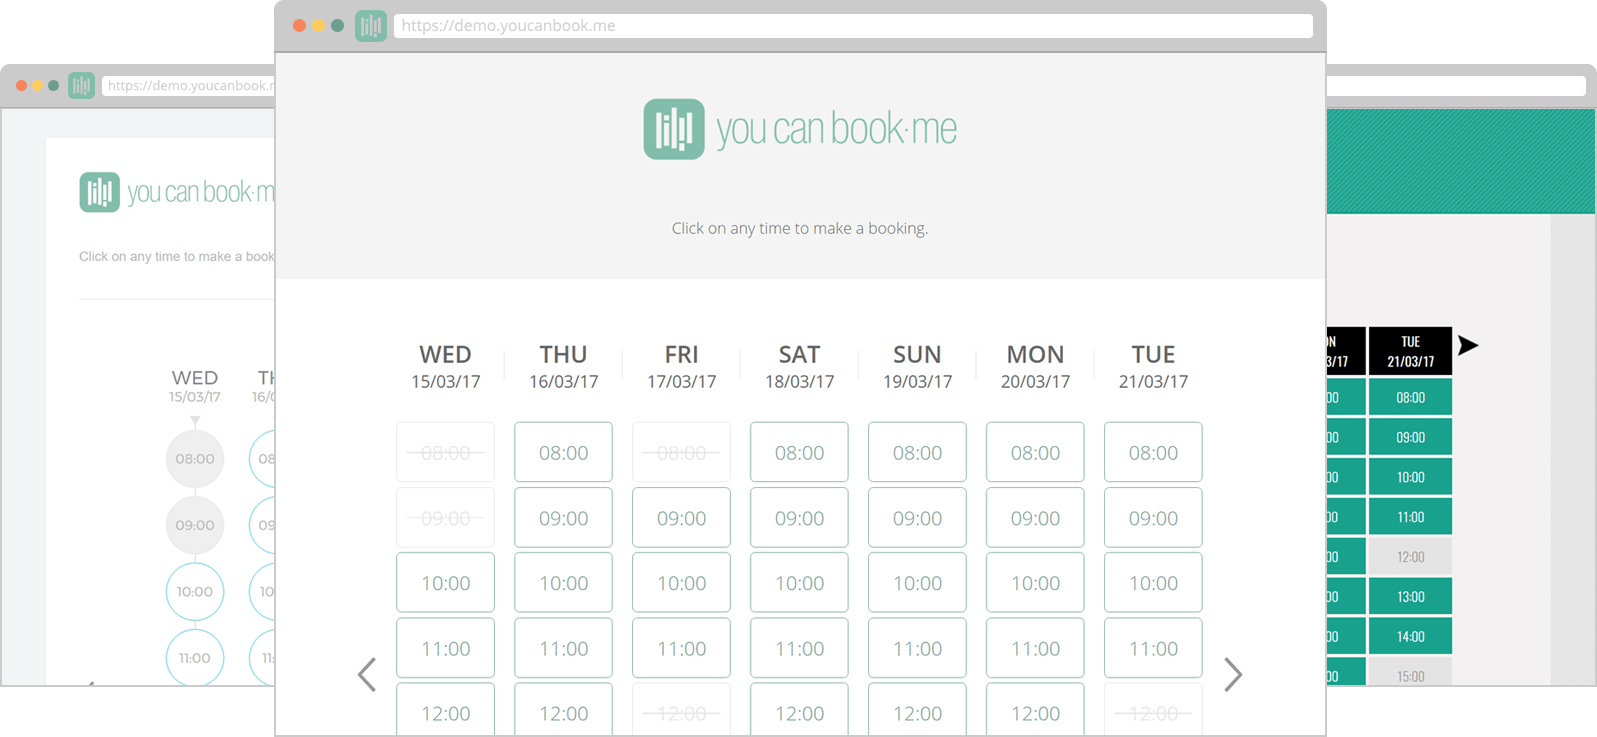Click the THU 16/03/17 column header
The image size is (1597, 737).
[x=564, y=367]
